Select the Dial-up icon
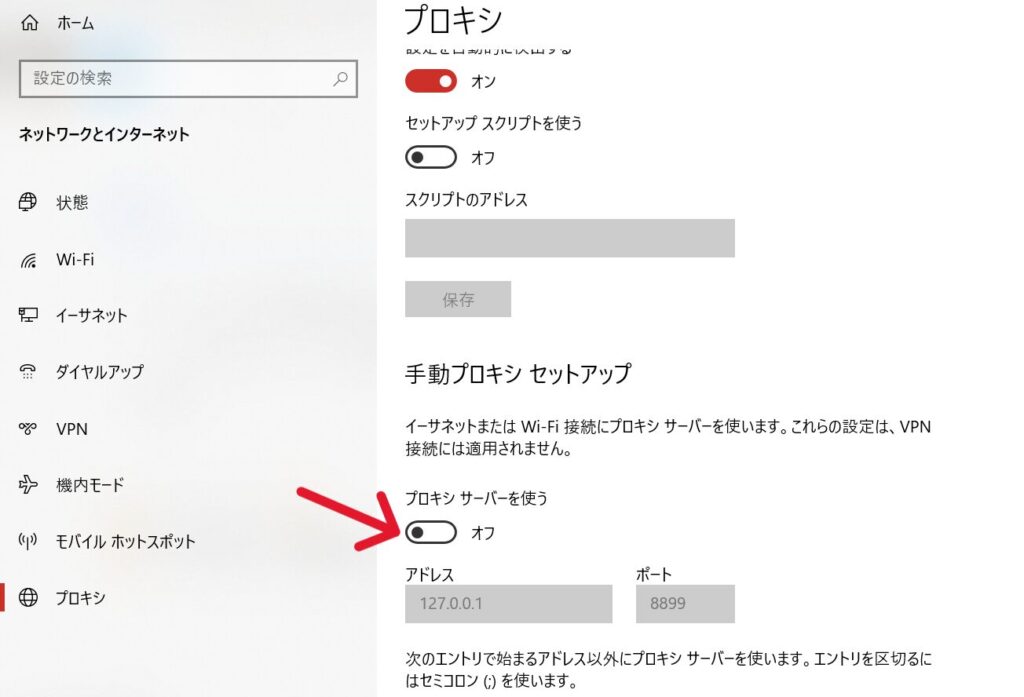 (x=29, y=372)
